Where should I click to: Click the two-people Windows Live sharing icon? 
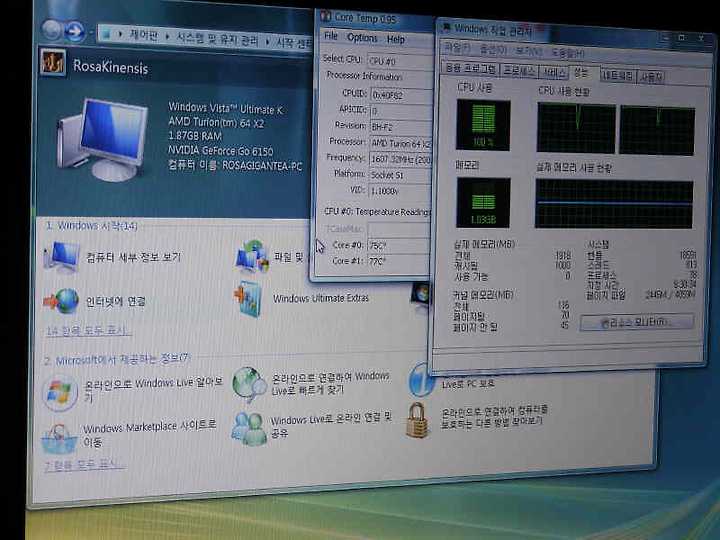pos(248,429)
